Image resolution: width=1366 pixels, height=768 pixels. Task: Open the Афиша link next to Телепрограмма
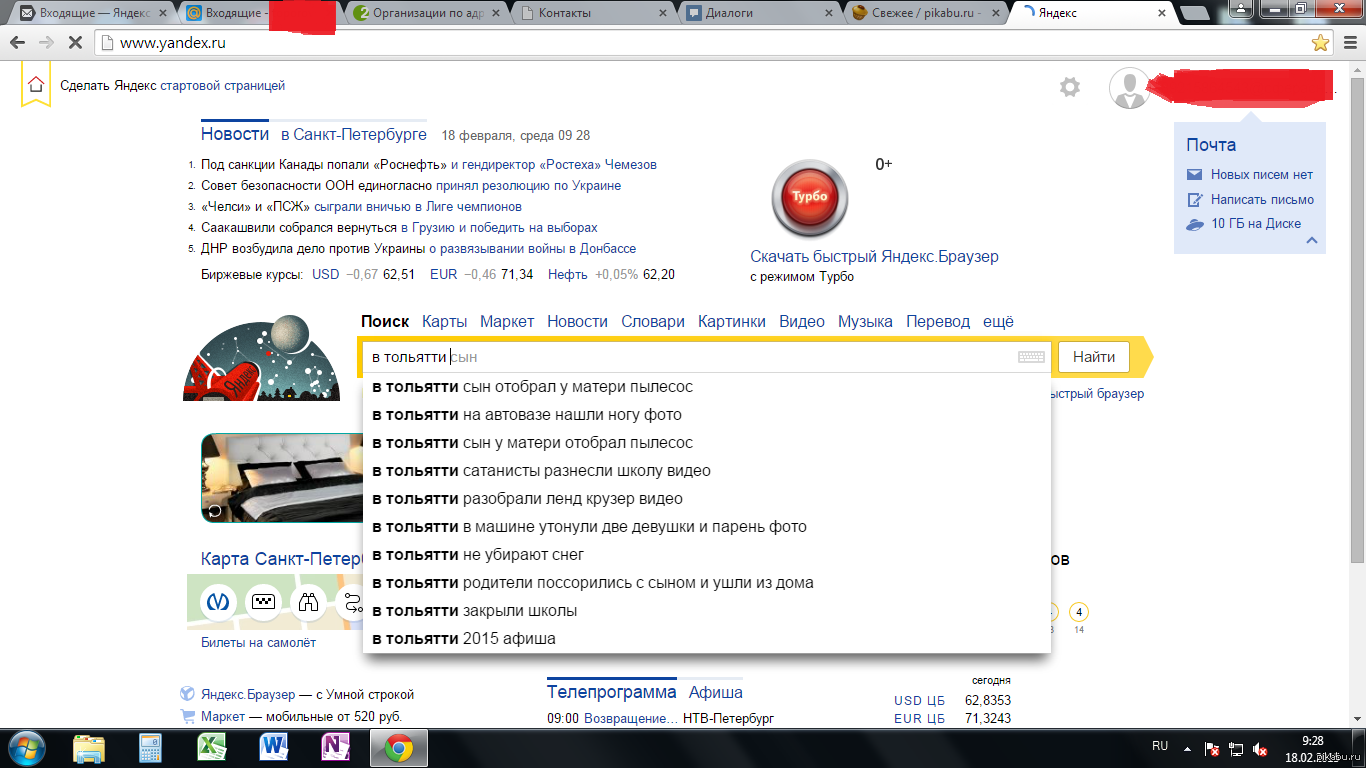pos(716,692)
